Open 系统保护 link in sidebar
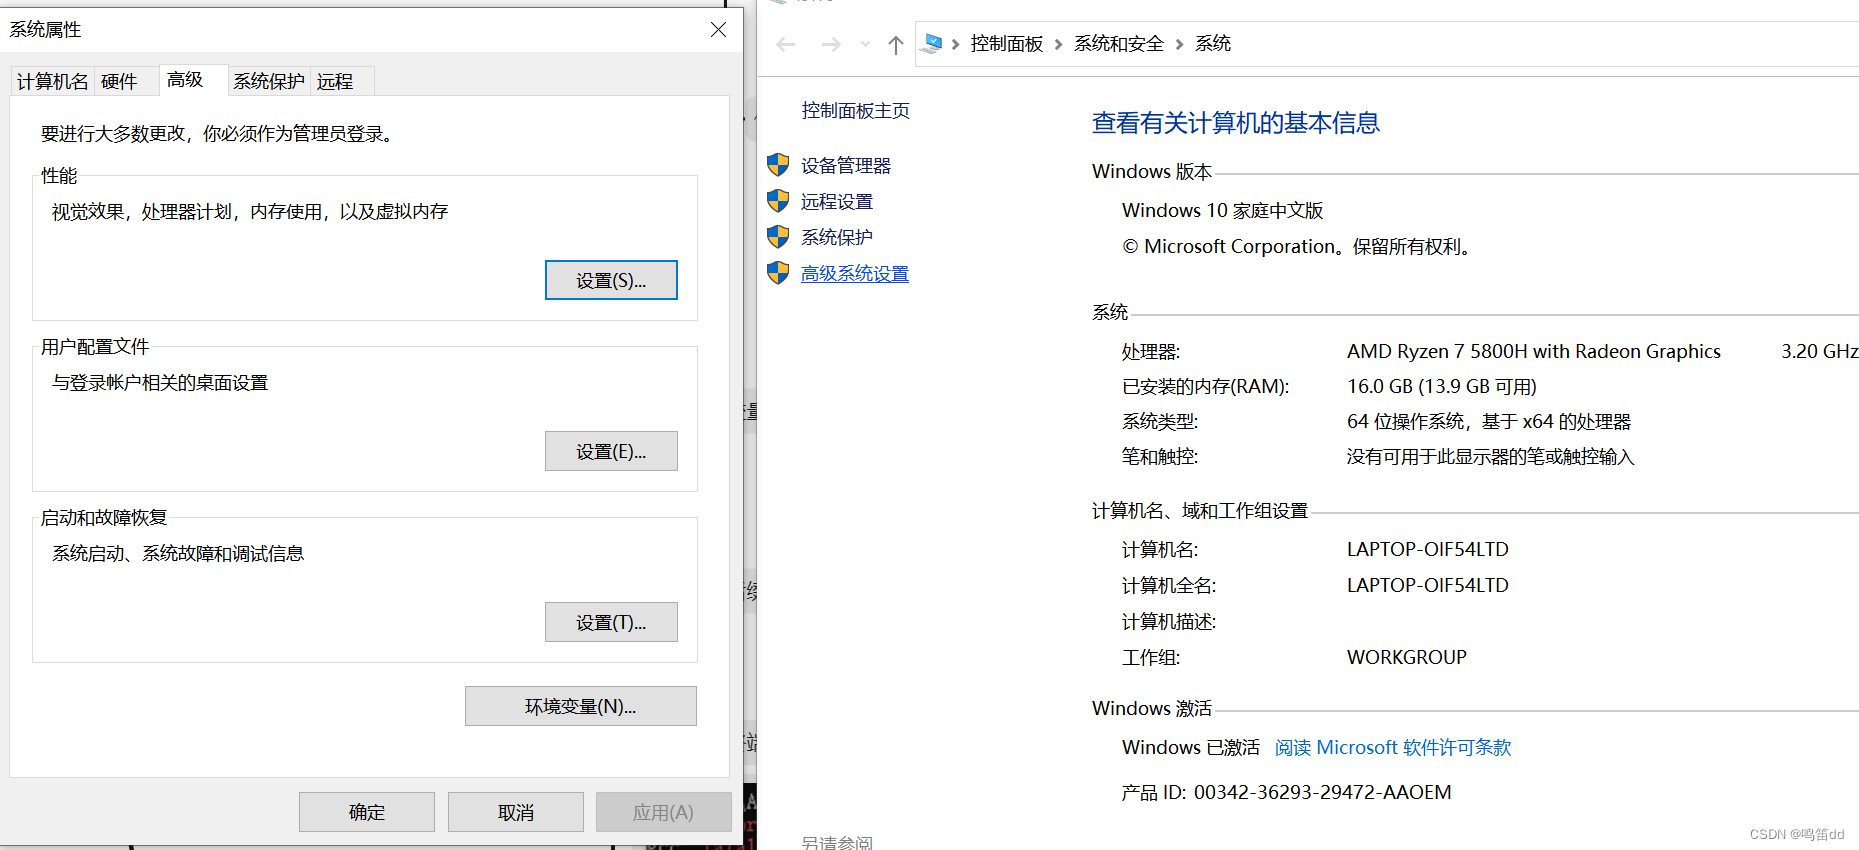This screenshot has height=850, width=1859. pyautogui.click(x=837, y=237)
